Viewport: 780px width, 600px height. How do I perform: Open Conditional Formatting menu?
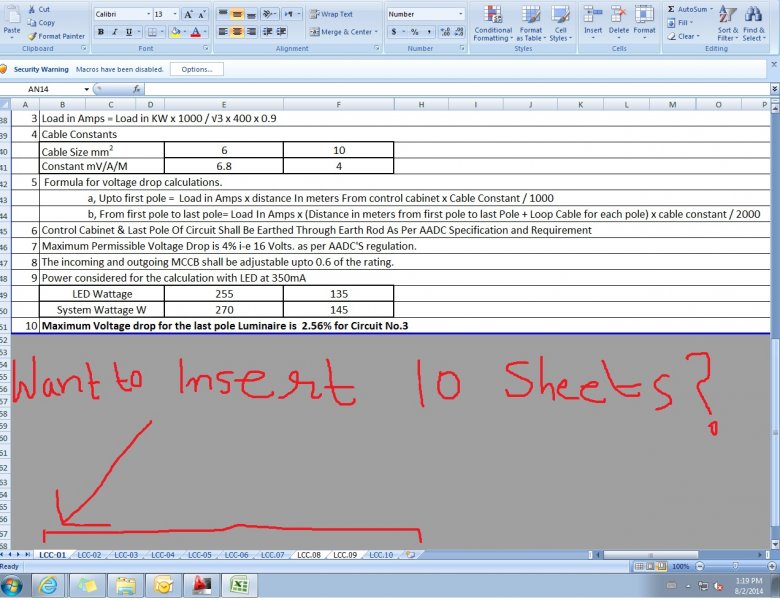pos(492,23)
